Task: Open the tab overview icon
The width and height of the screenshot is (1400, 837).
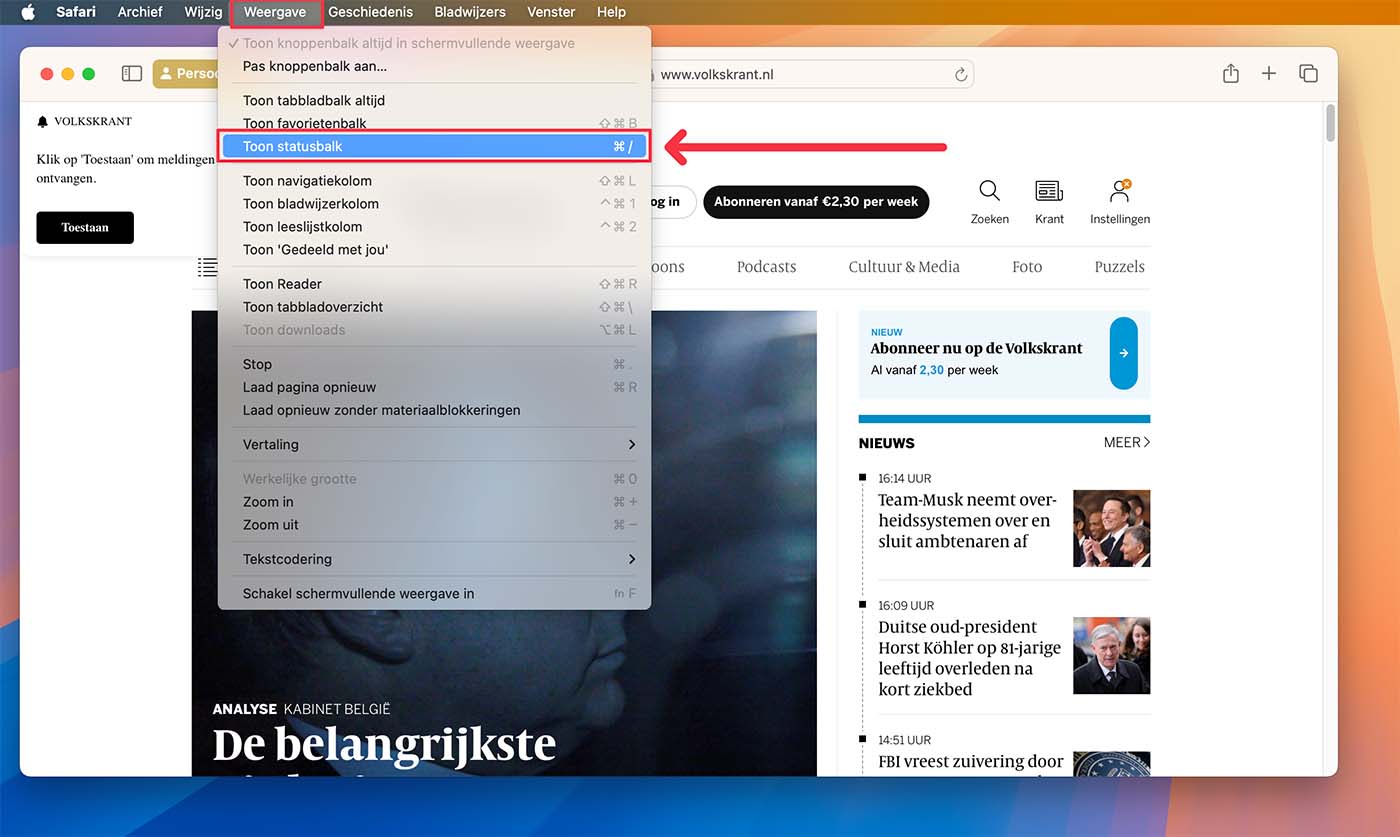Action: click(x=1307, y=74)
